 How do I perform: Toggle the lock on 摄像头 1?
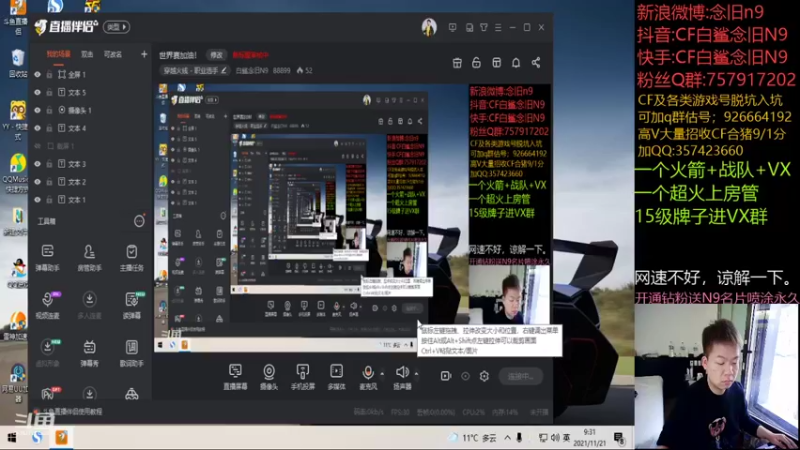click(x=49, y=110)
